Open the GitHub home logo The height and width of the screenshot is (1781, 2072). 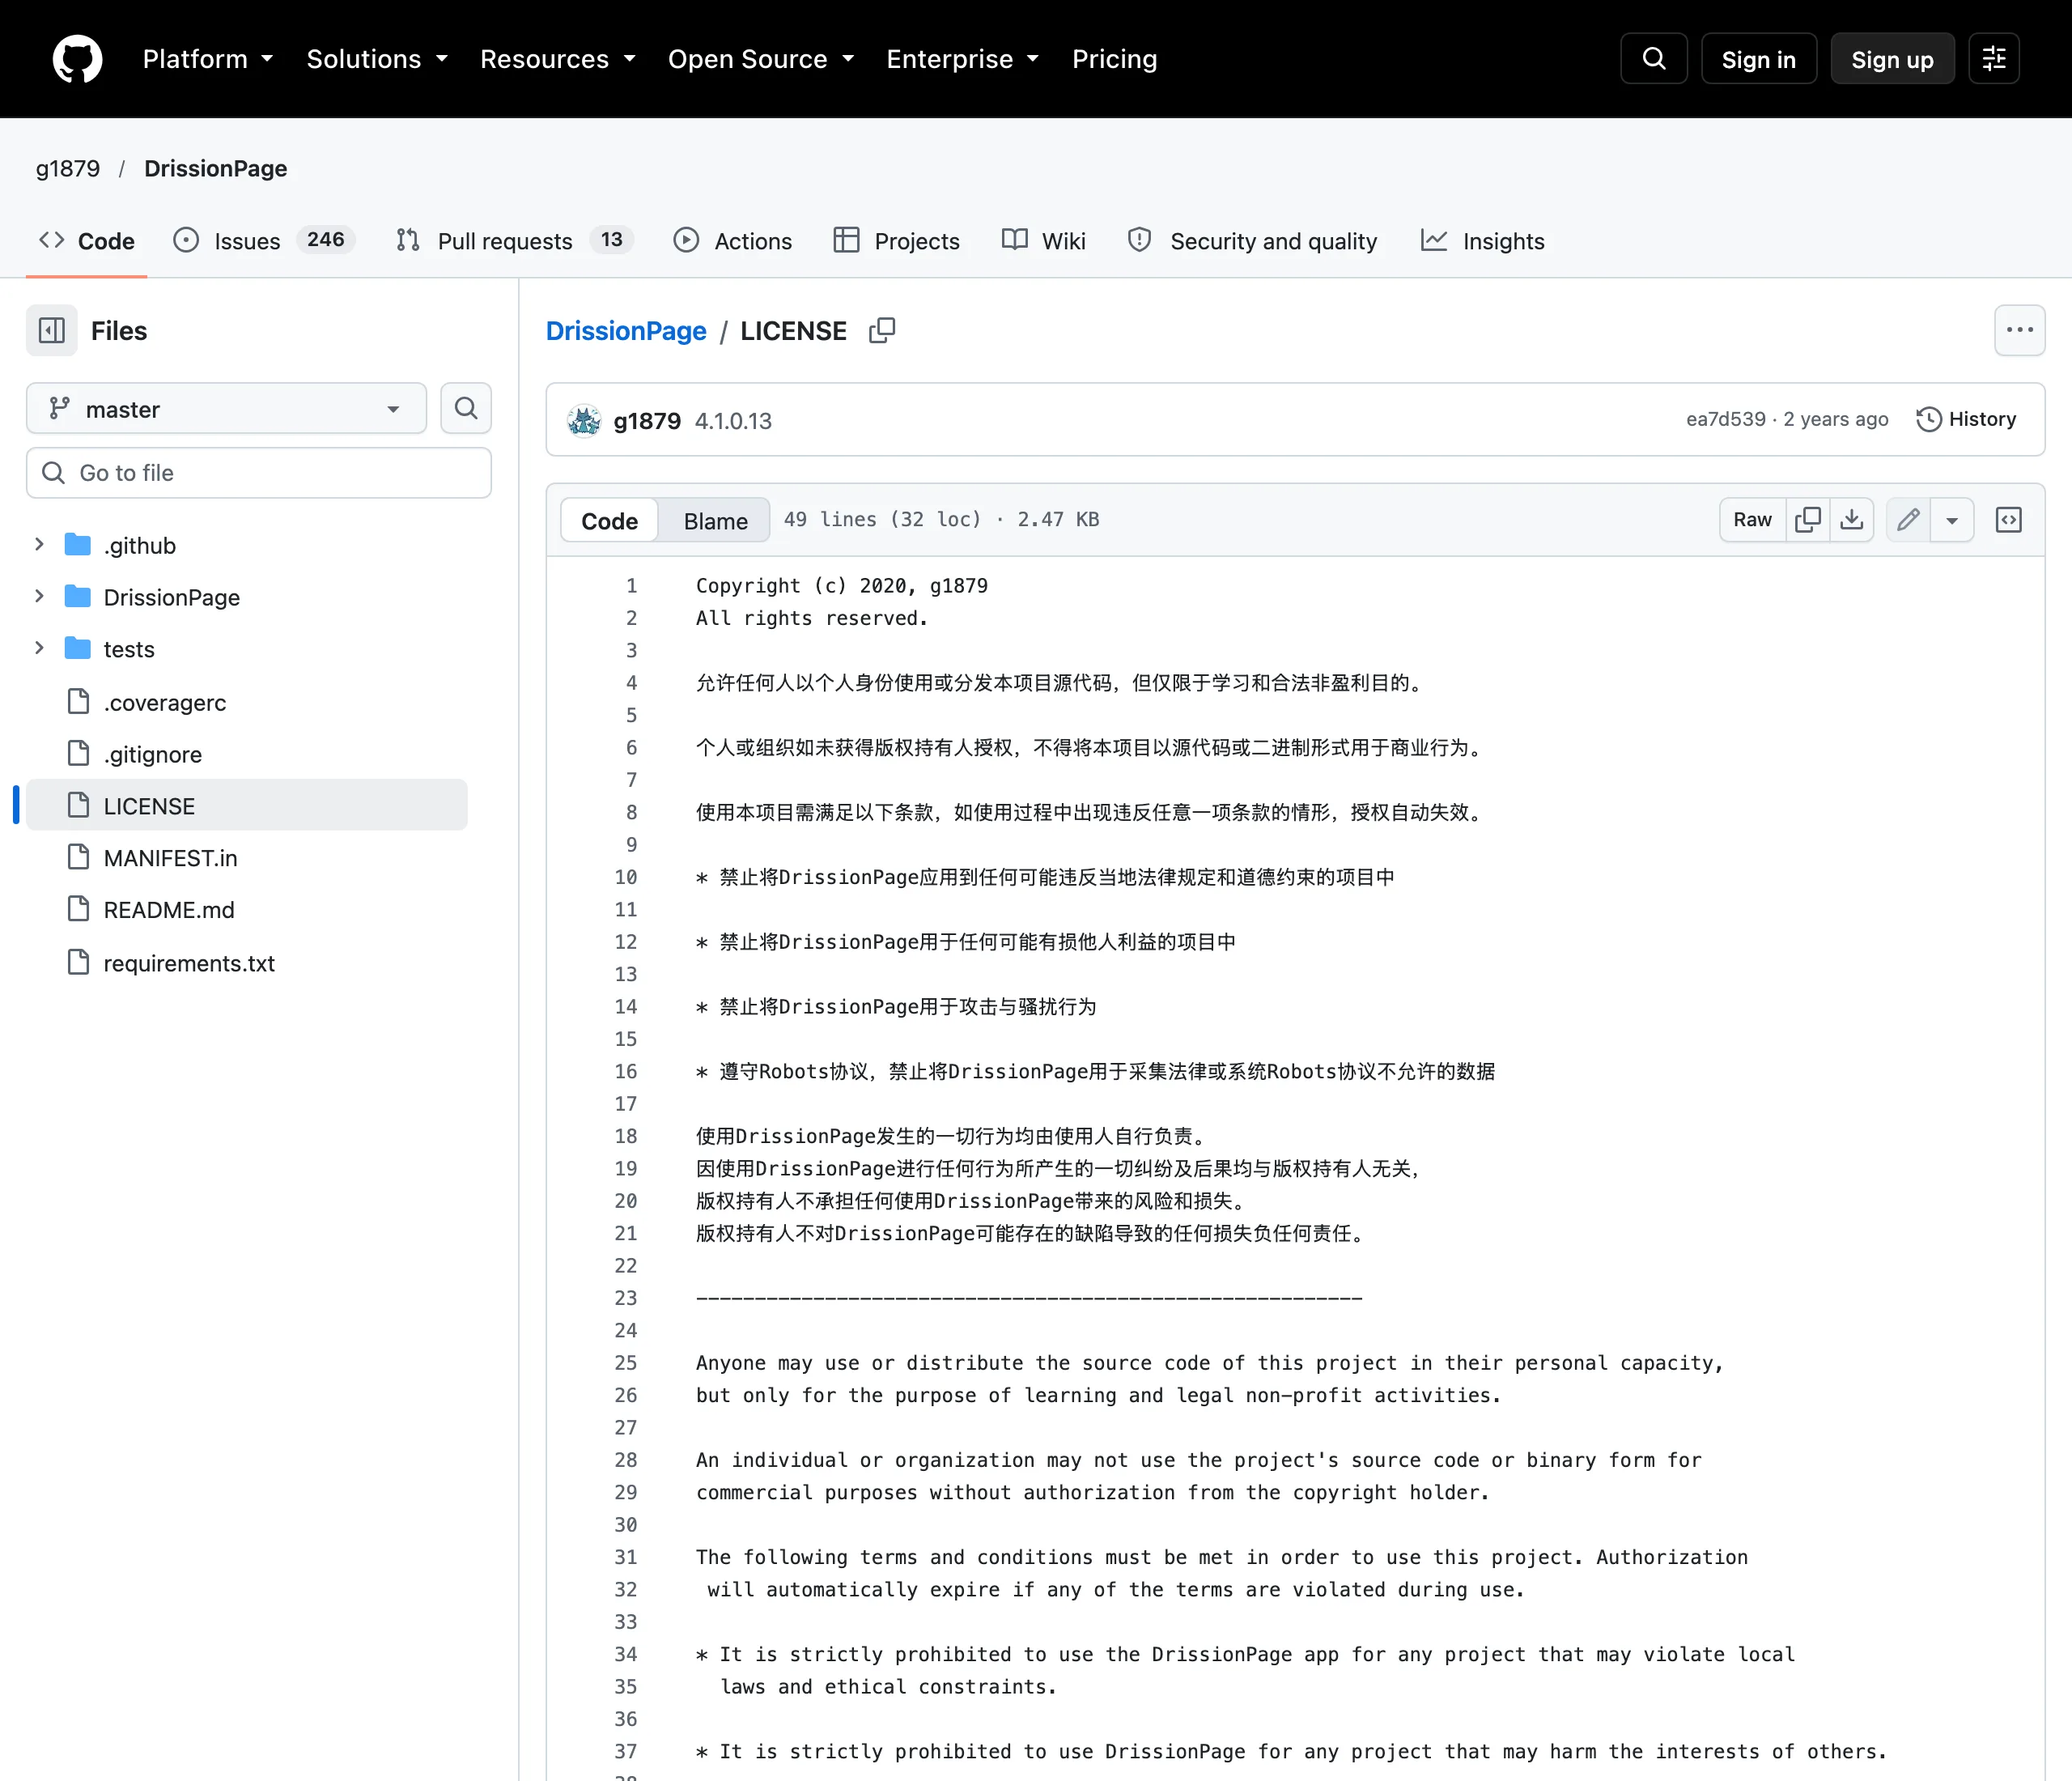pyautogui.click(x=77, y=59)
